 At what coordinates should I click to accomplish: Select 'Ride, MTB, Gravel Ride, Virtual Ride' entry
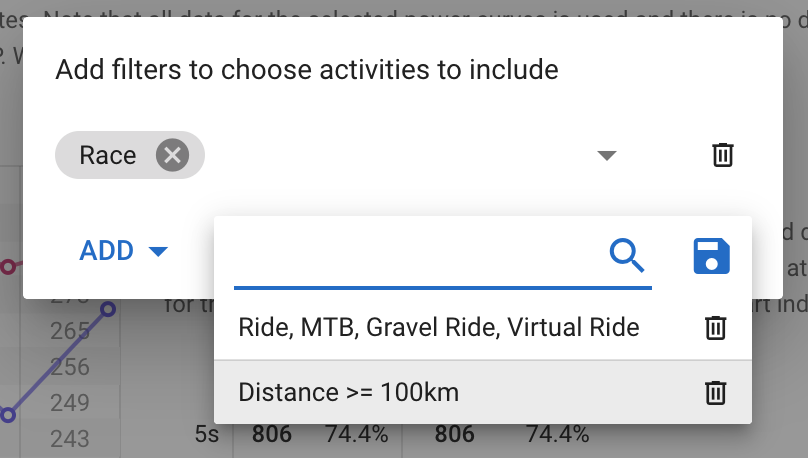[439, 327]
